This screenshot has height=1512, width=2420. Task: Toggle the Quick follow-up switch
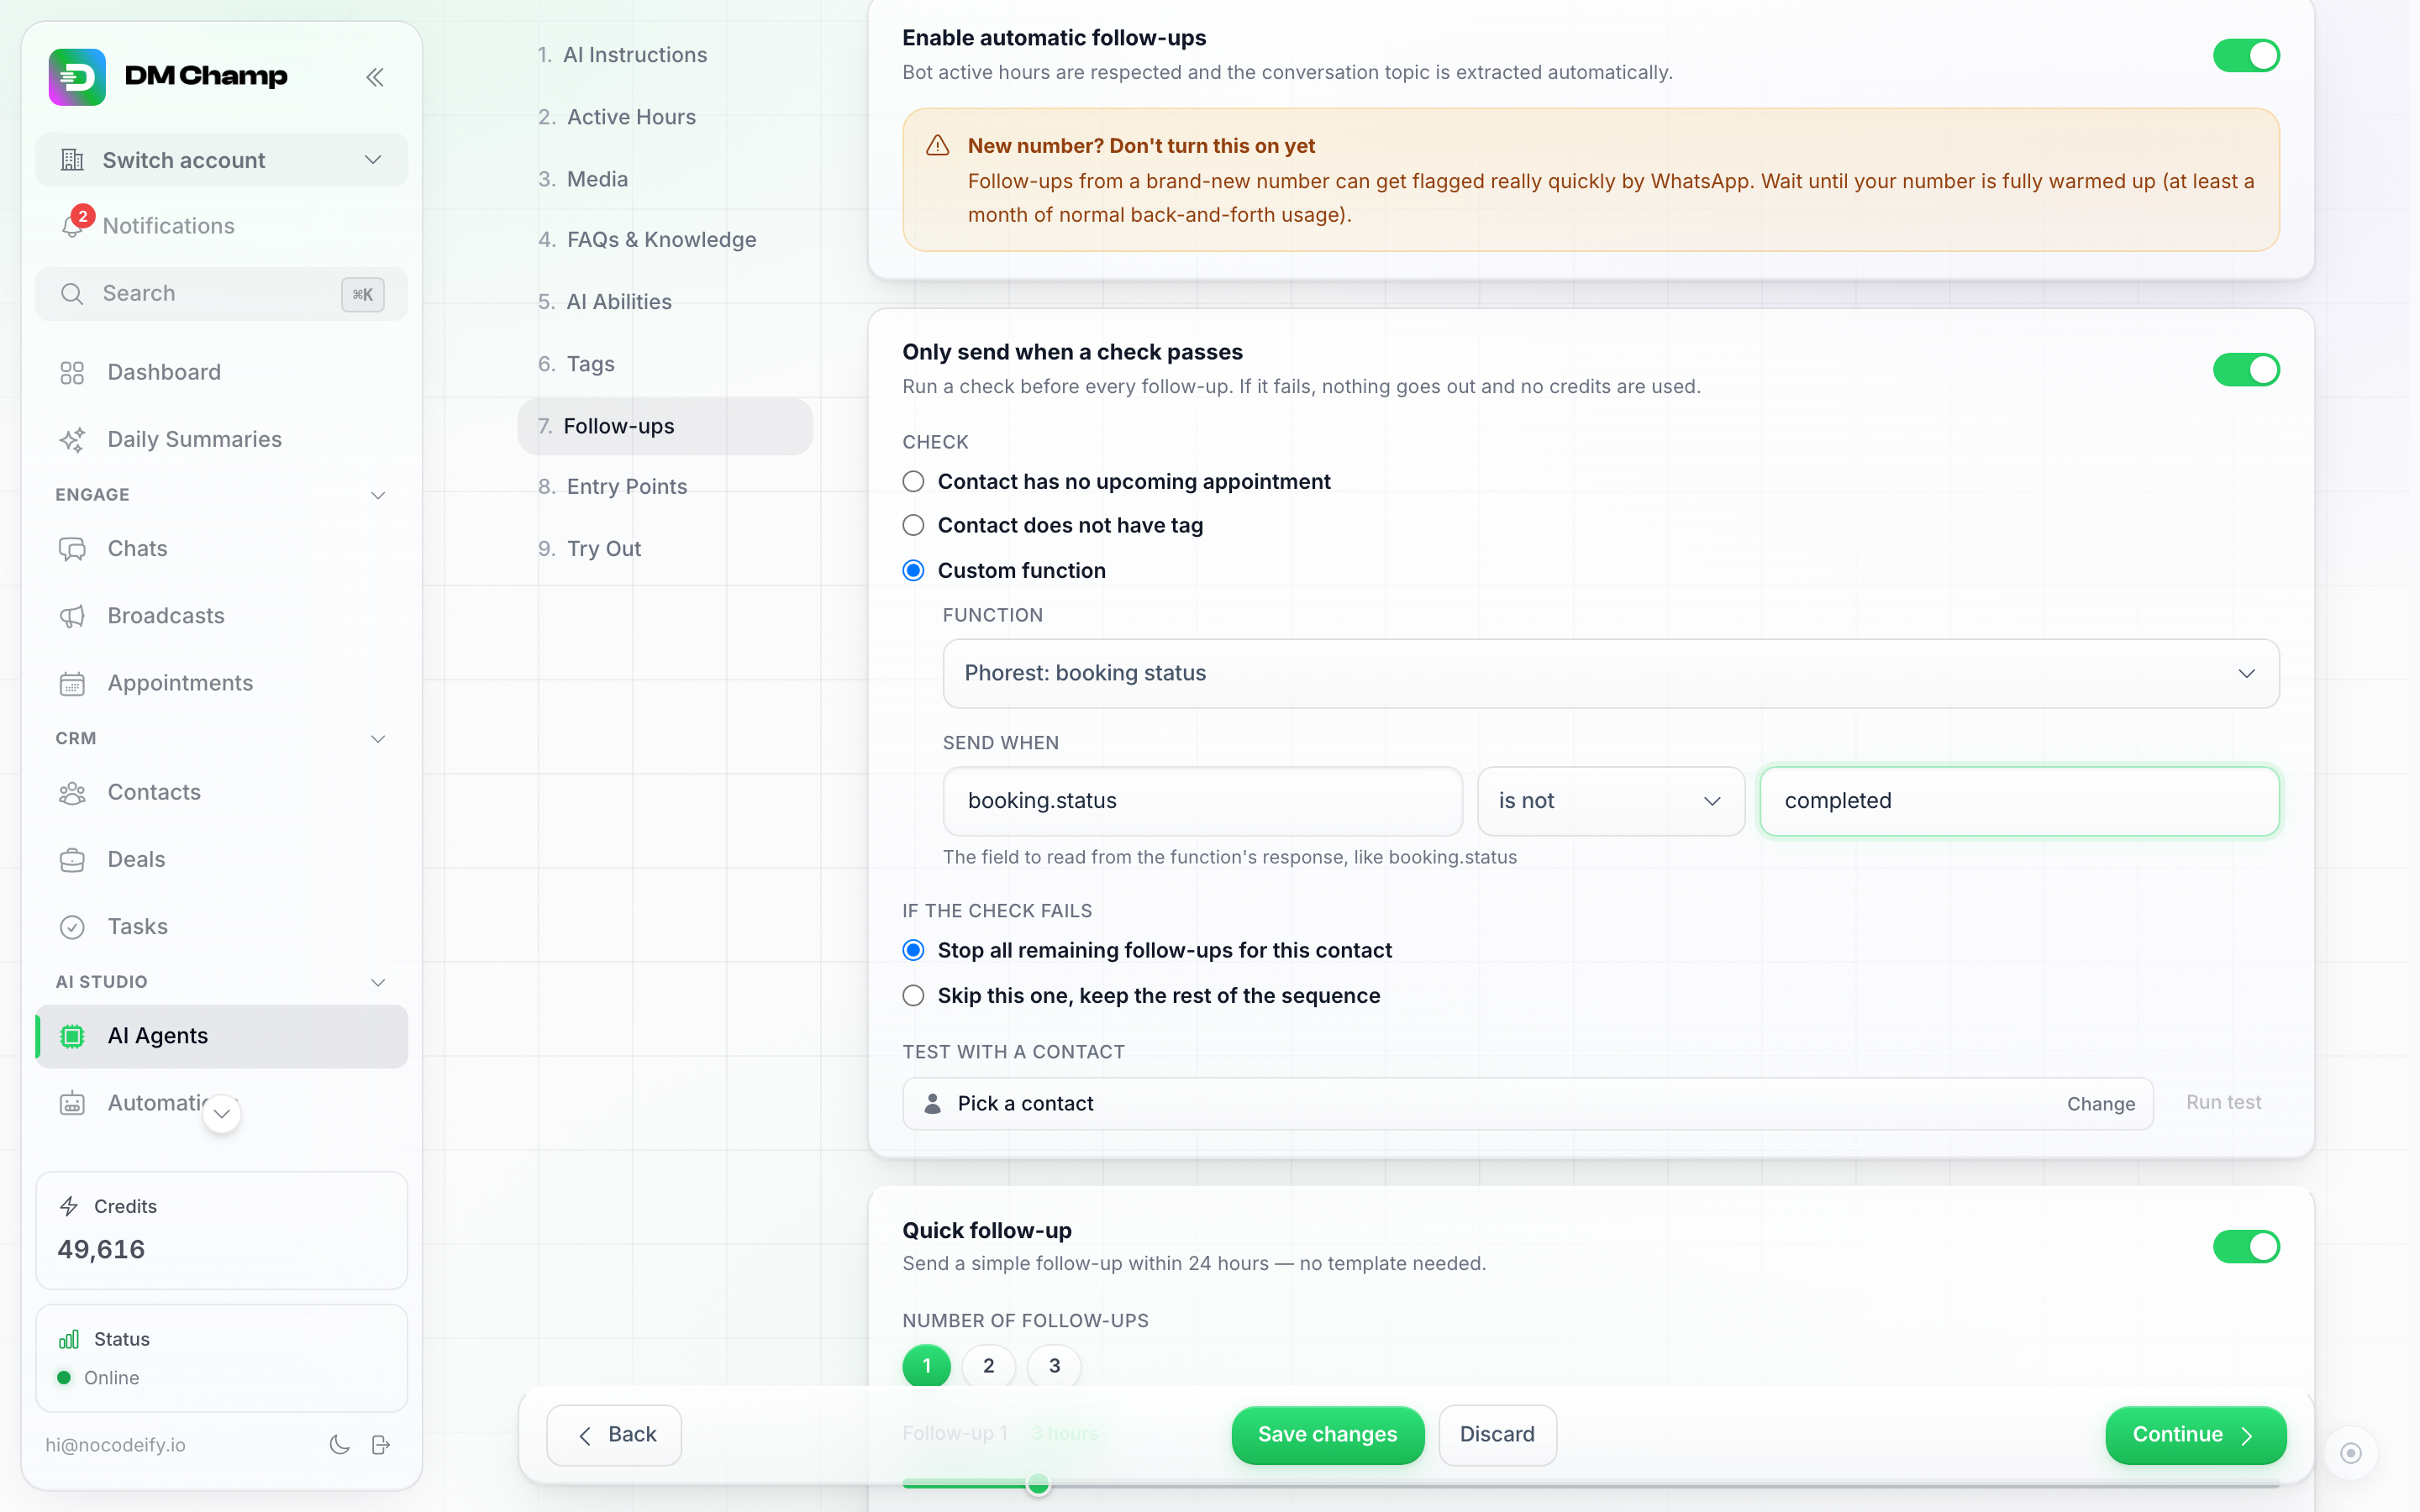[2246, 1246]
